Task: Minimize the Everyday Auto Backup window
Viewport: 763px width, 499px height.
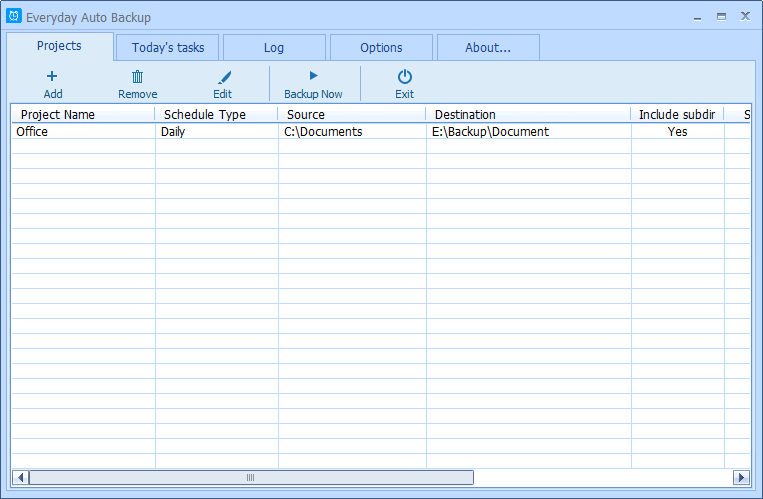Action: click(698, 18)
